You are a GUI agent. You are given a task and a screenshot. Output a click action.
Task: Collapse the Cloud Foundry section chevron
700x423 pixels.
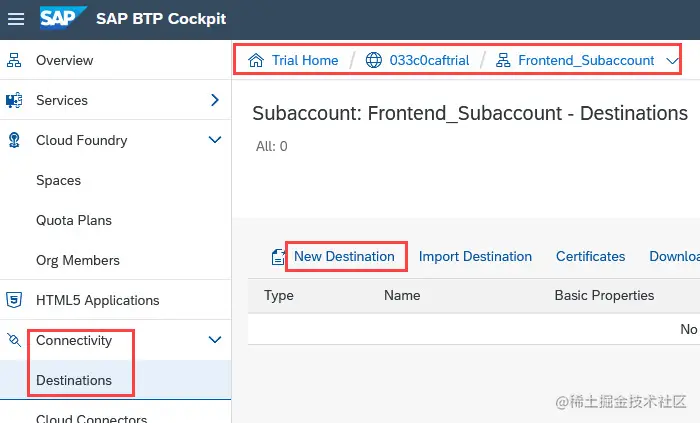pos(215,140)
